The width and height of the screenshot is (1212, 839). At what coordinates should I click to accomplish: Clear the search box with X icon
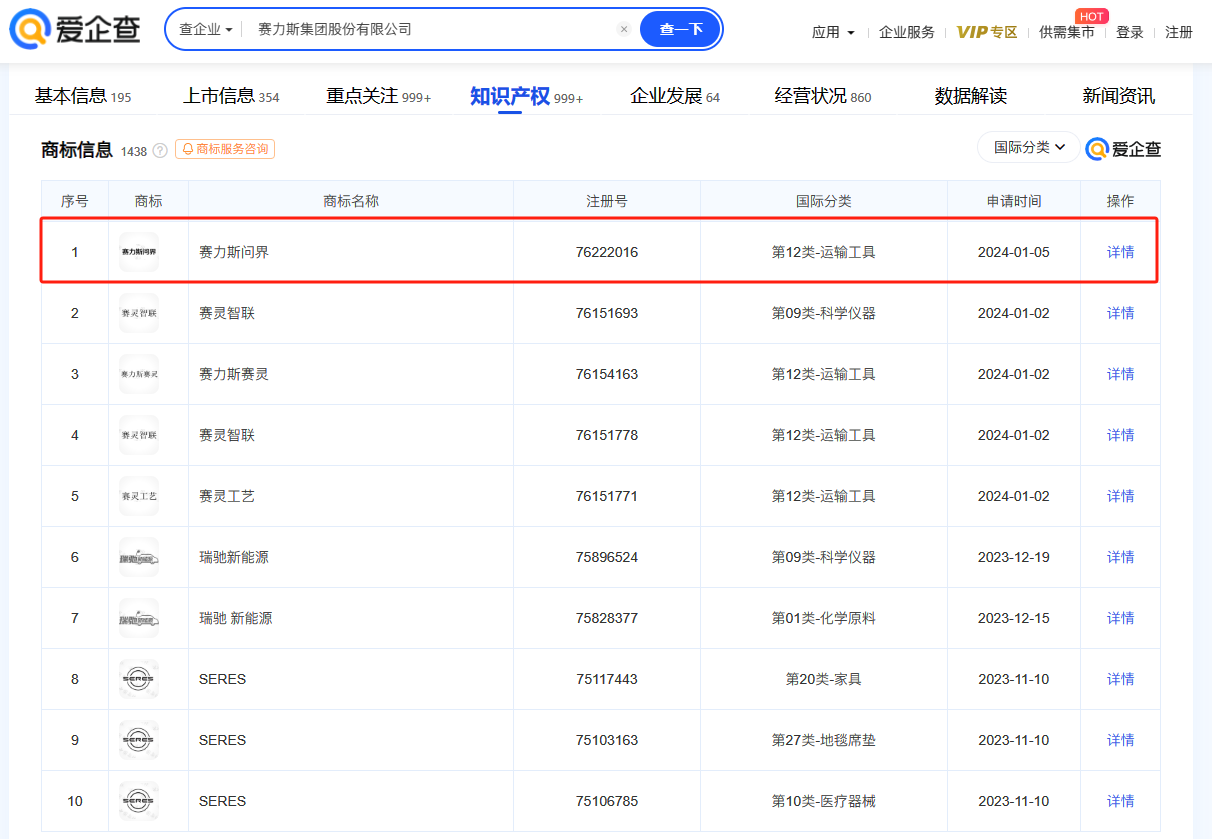tap(624, 30)
